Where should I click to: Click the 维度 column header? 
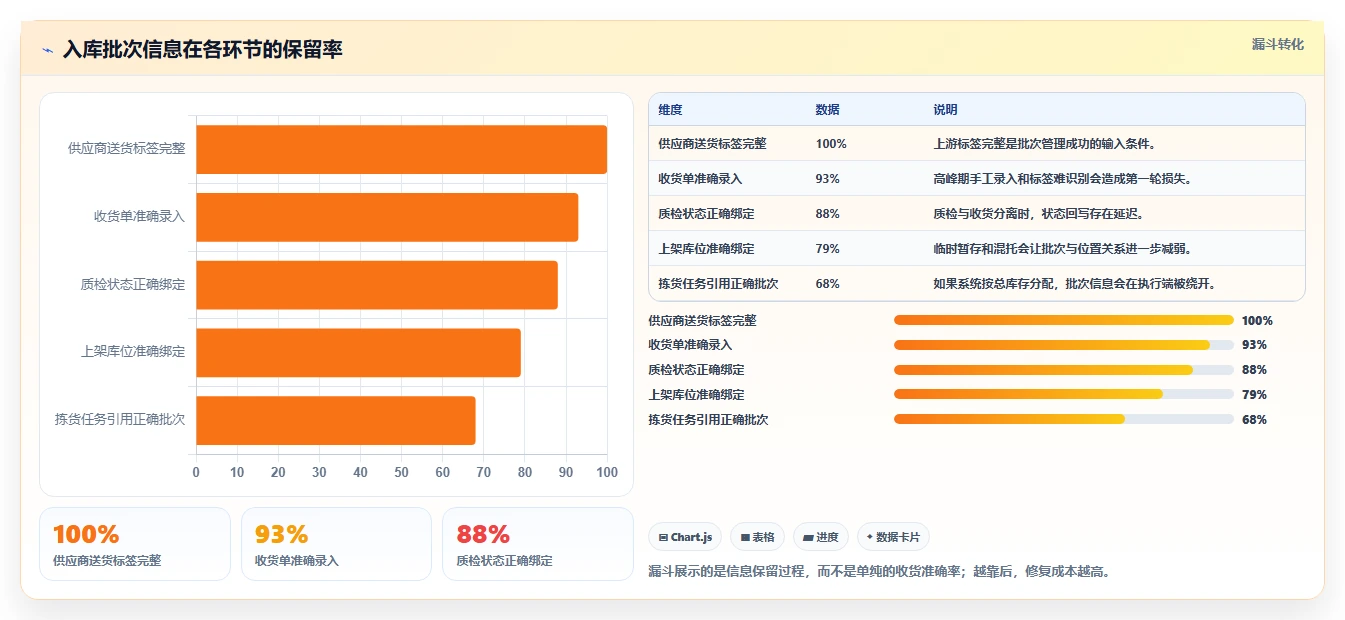pyautogui.click(x=670, y=110)
